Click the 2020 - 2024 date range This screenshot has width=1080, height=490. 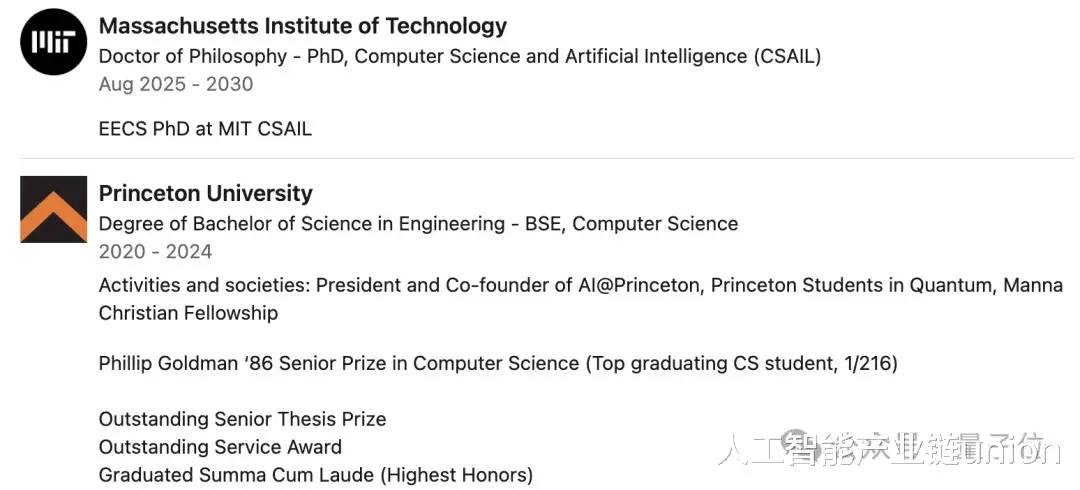click(x=155, y=251)
